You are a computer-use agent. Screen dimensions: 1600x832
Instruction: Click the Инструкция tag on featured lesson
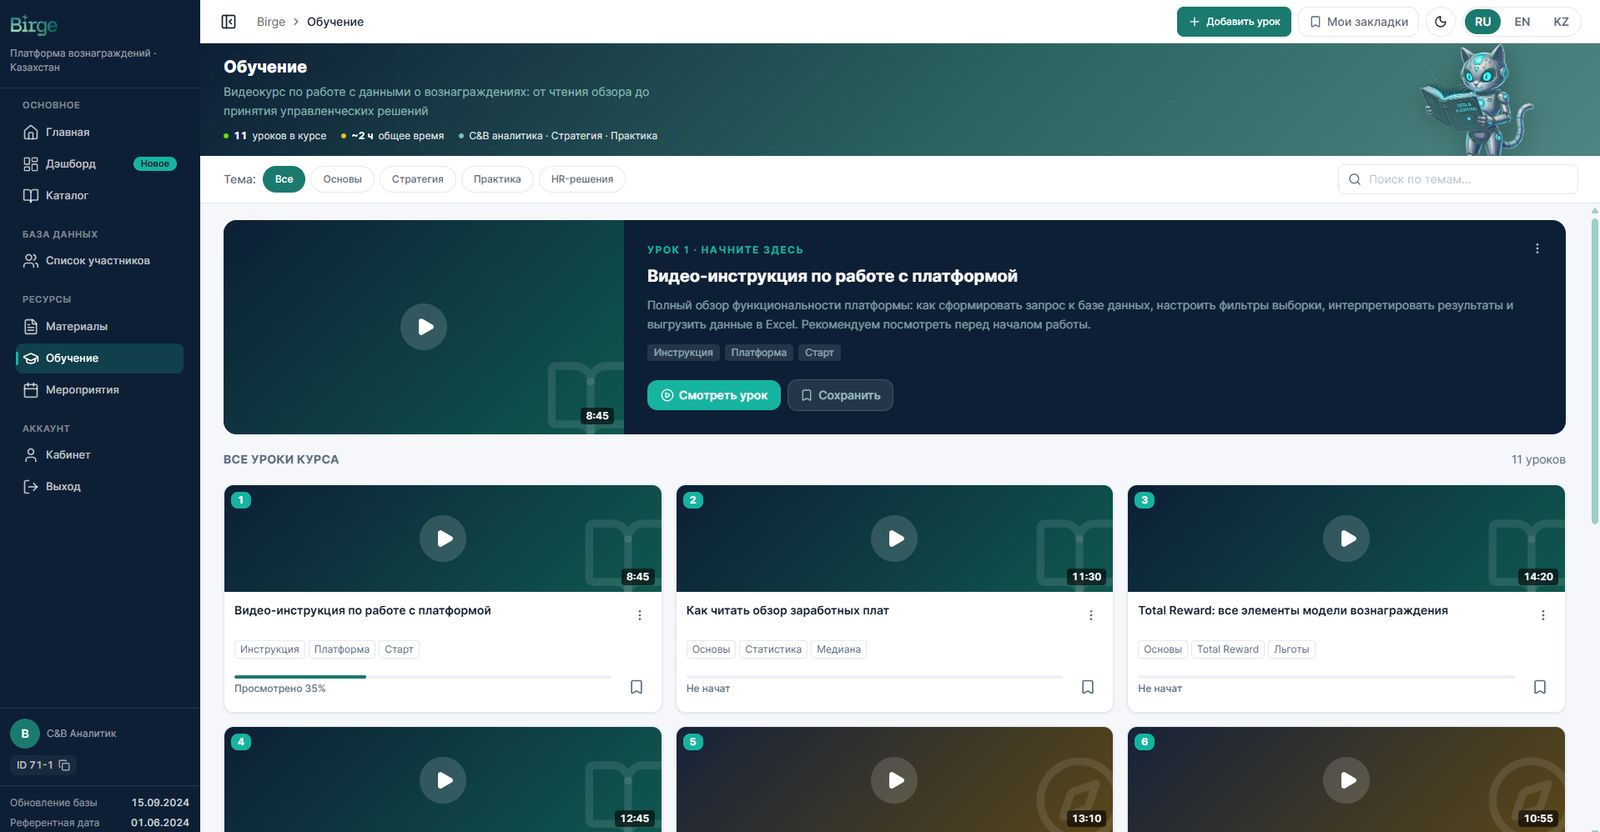click(683, 352)
